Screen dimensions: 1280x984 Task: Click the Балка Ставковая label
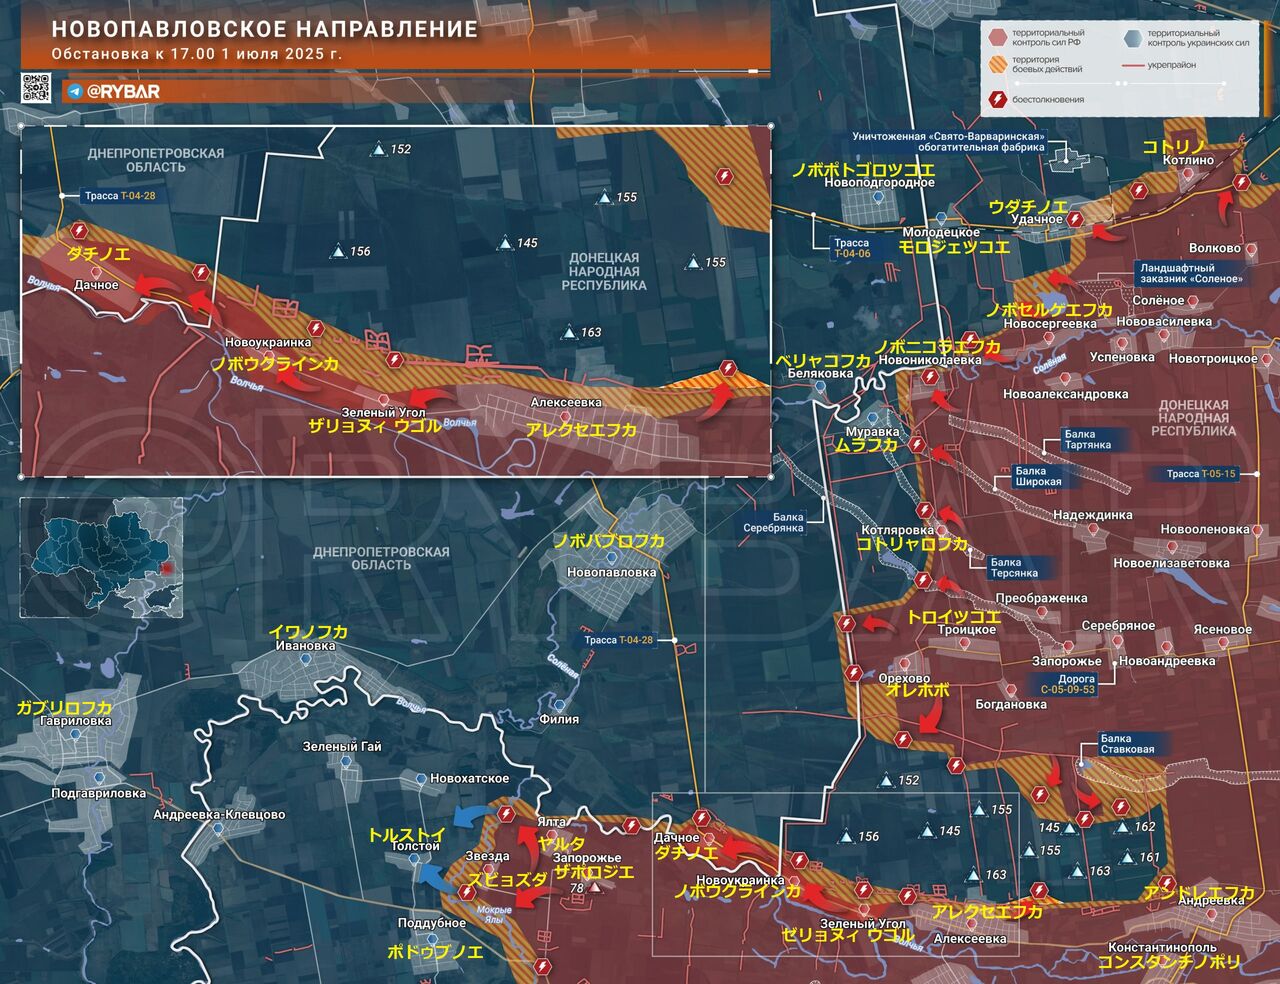point(1127,744)
